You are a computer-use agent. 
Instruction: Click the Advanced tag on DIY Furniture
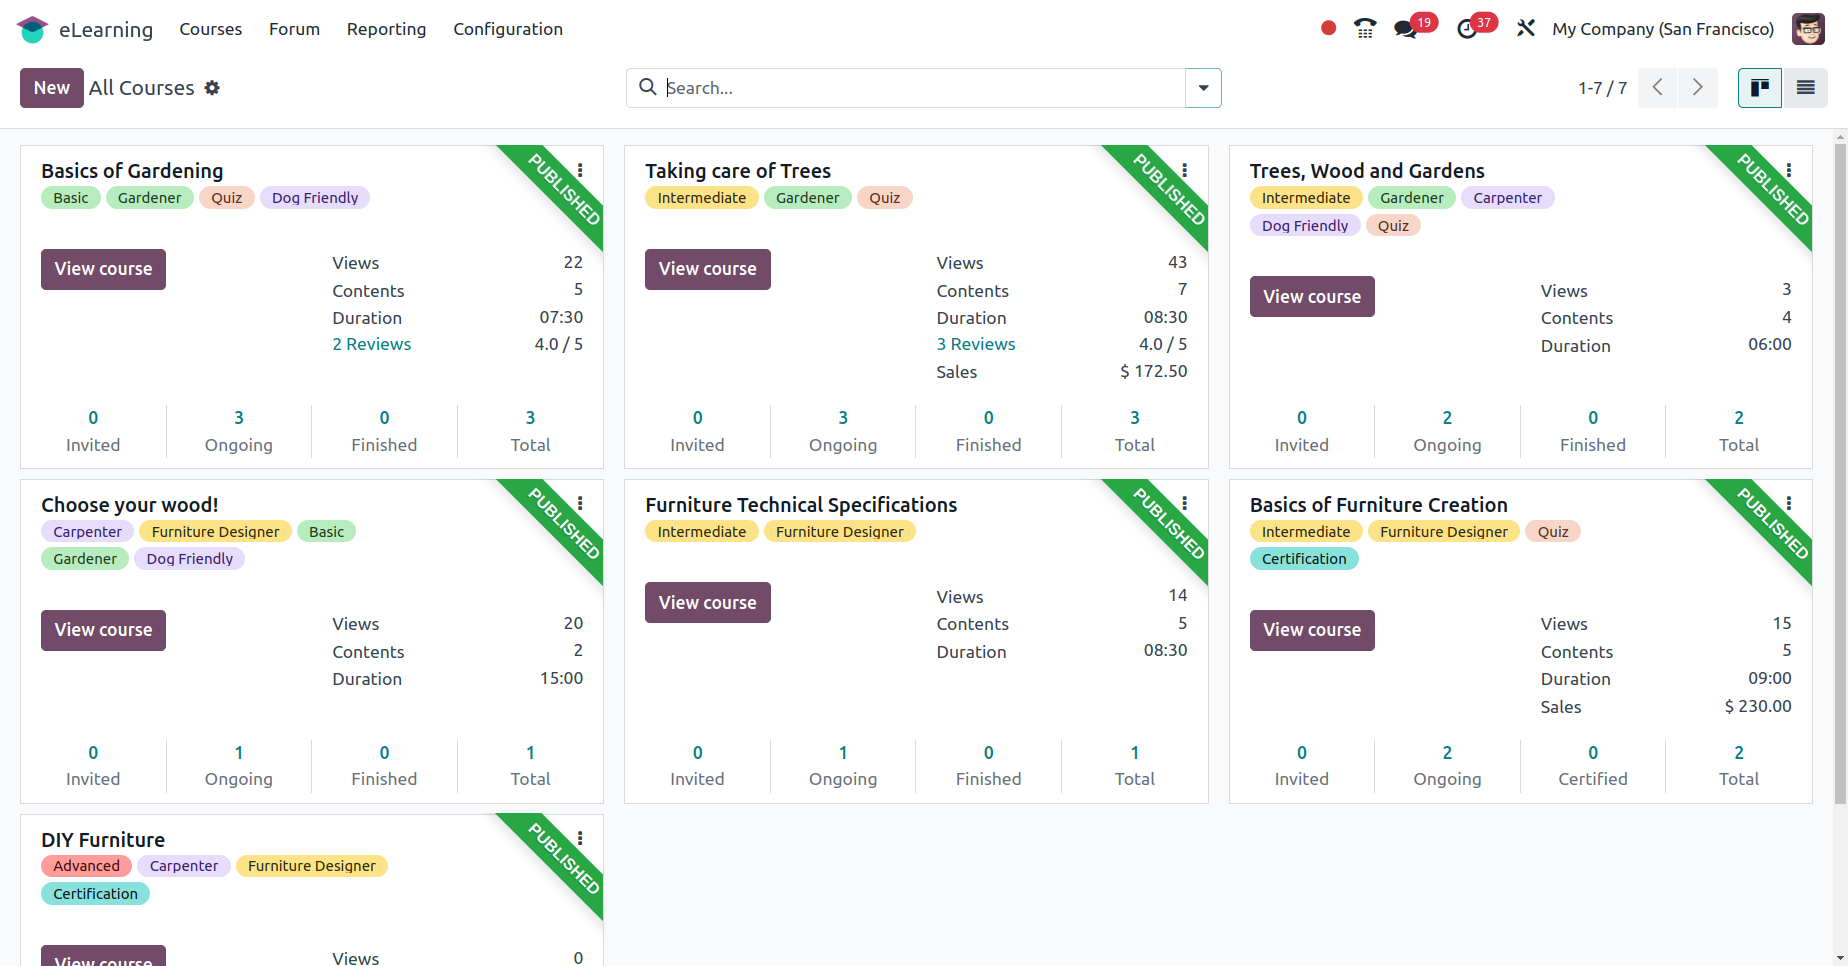coord(86,866)
